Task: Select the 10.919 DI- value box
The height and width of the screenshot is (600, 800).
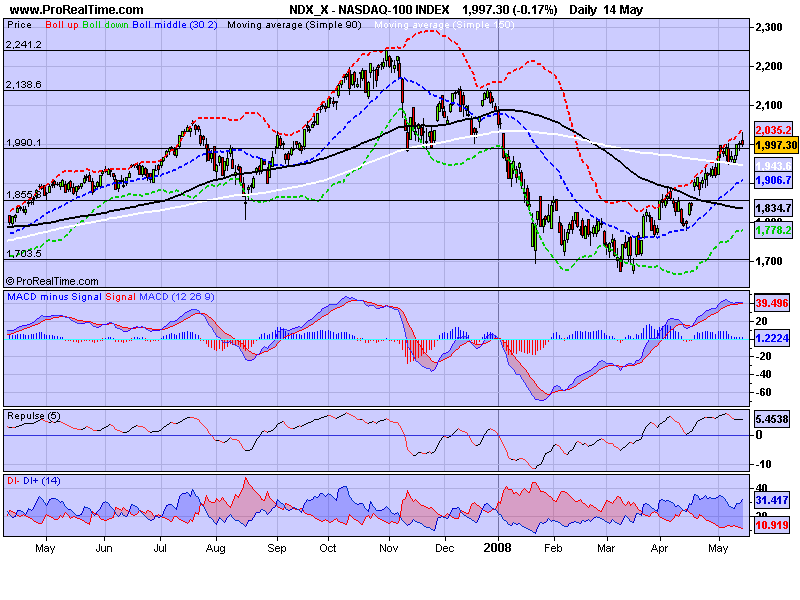Action: coord(772,525)
